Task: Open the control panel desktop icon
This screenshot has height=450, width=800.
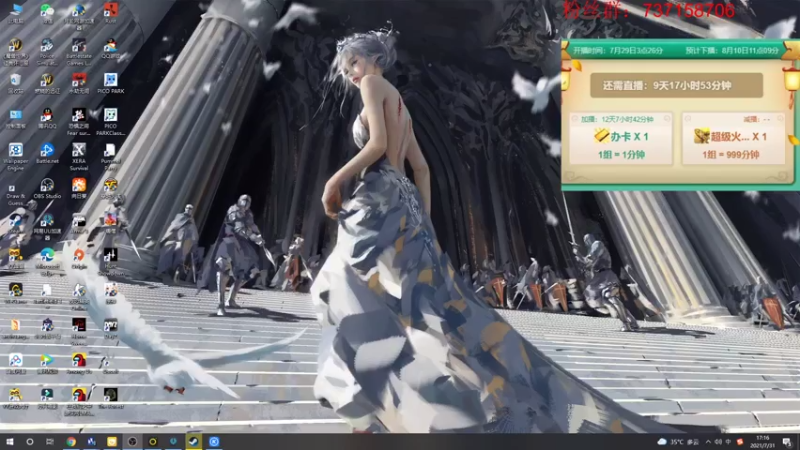Action: [15, 118]
